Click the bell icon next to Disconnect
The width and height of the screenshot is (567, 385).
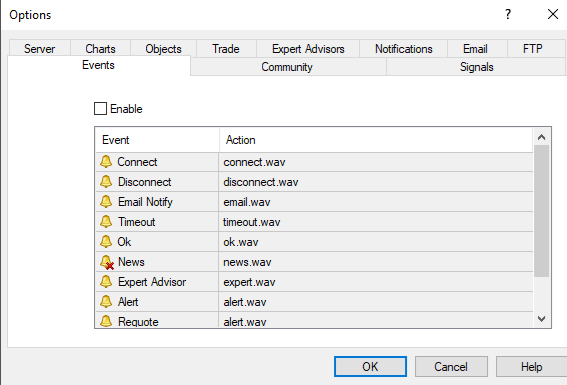point(106,181)
